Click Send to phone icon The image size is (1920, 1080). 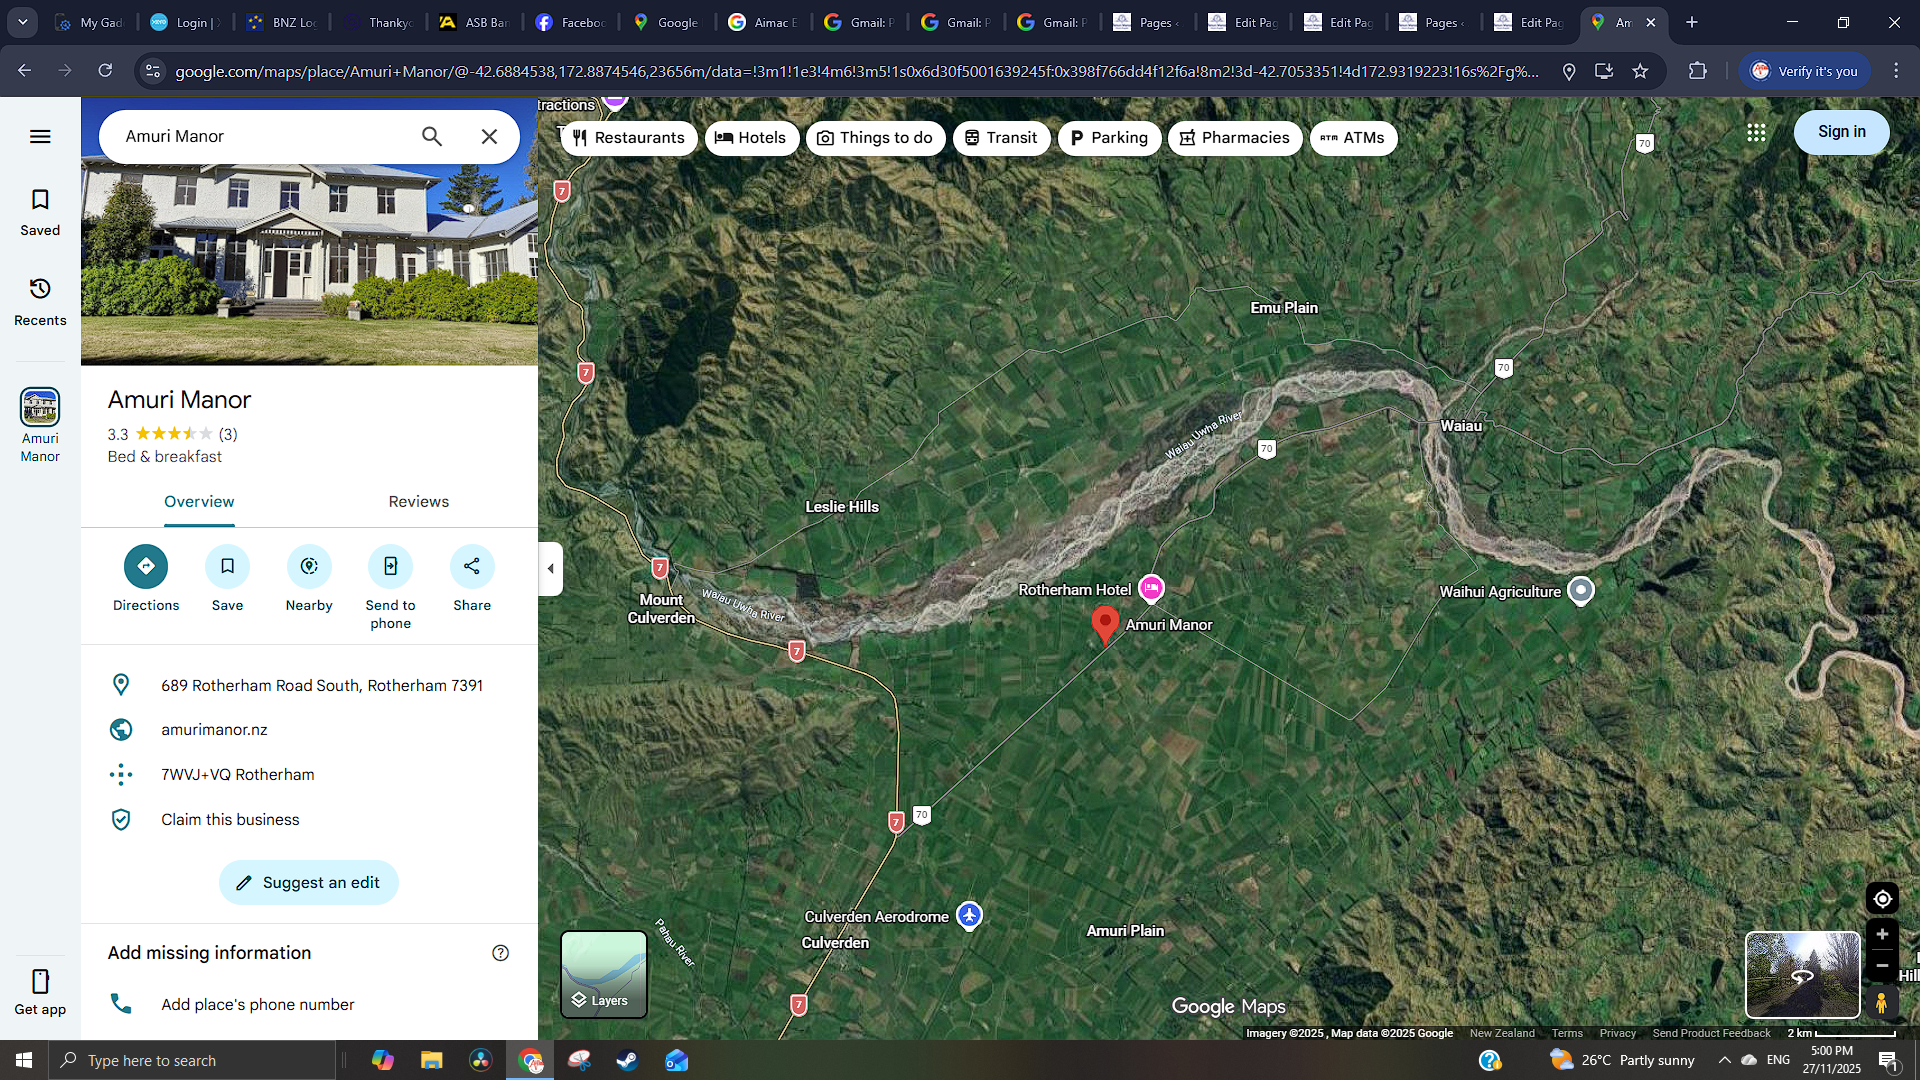click(390, 567)
